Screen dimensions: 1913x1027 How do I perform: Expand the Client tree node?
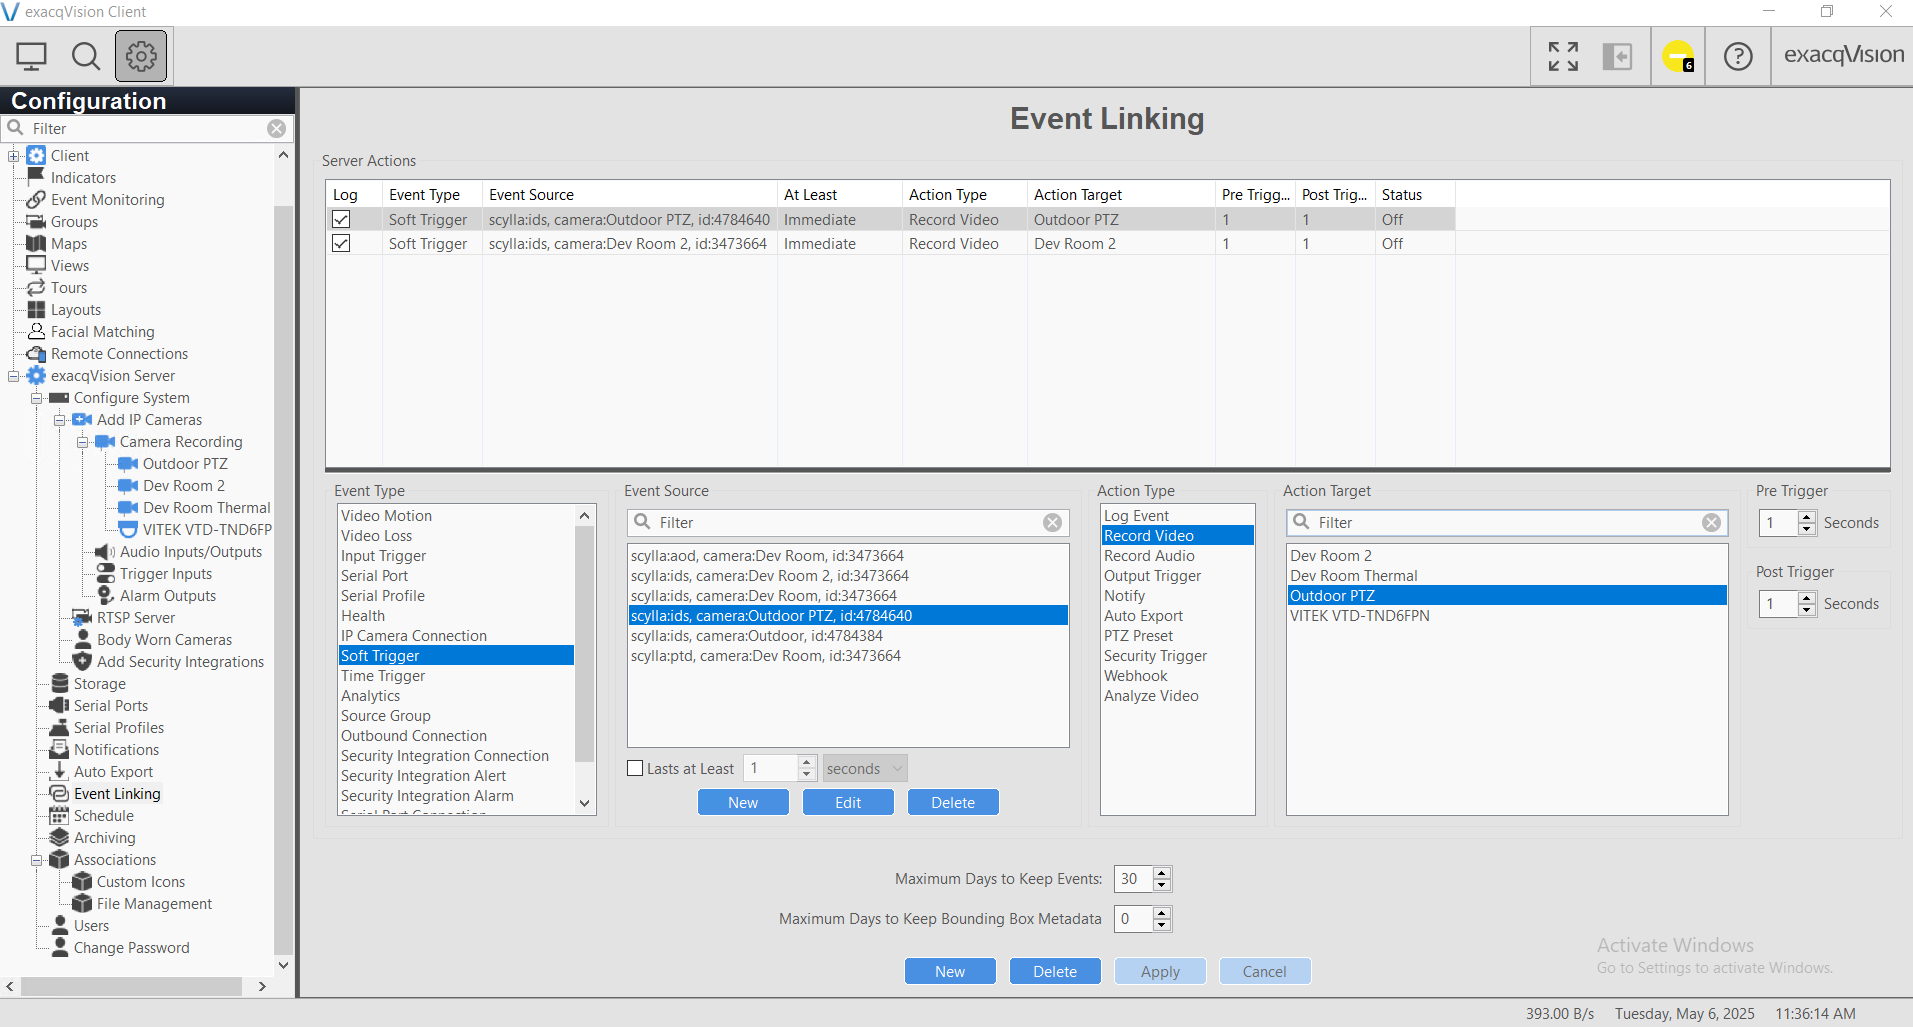click(14, 156)
